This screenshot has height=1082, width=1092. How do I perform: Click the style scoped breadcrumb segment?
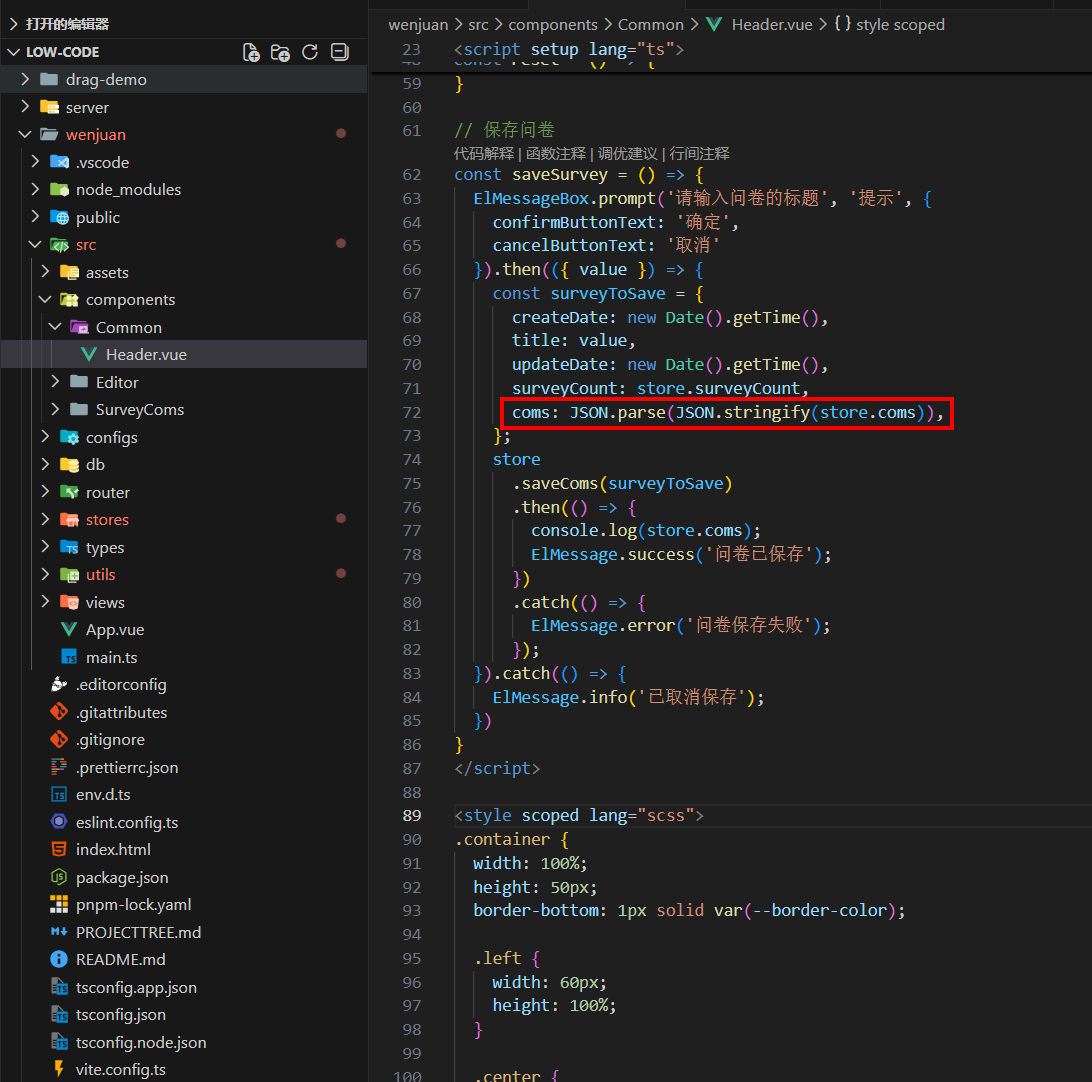point(900,24)
